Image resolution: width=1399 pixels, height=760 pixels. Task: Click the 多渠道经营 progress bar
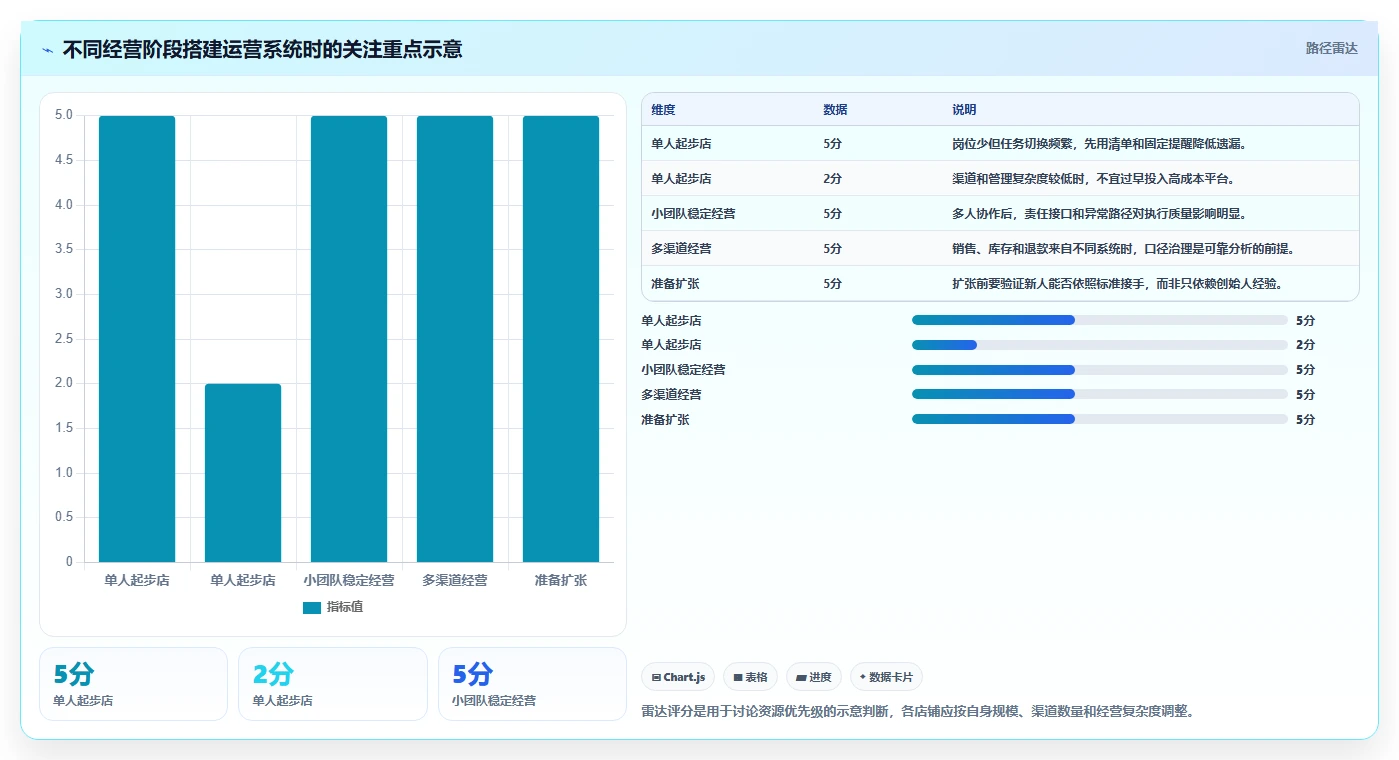[1099, 394]
